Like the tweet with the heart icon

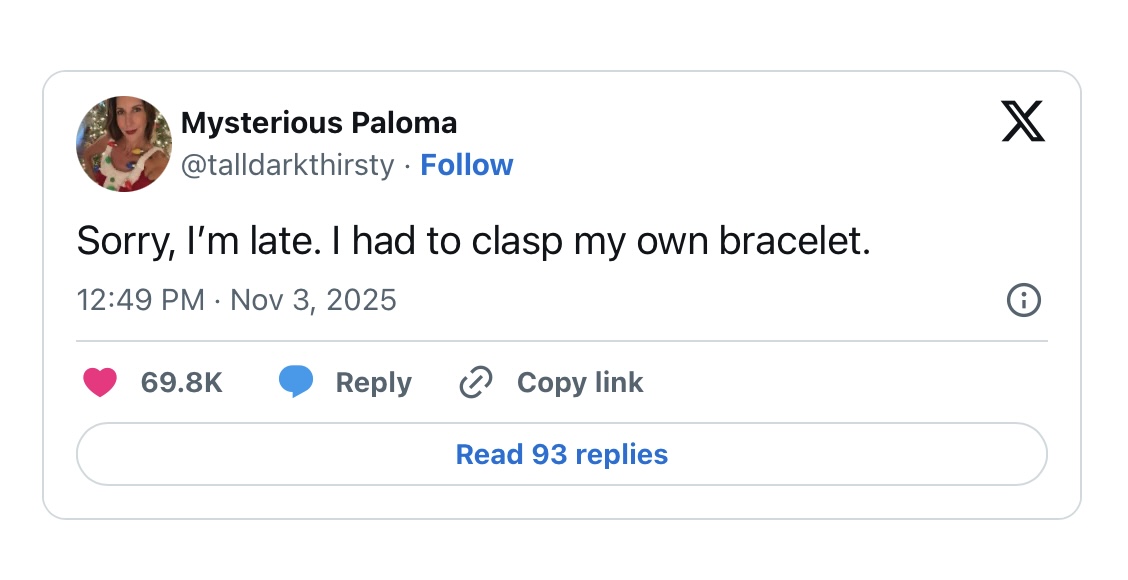pos(100,382)
